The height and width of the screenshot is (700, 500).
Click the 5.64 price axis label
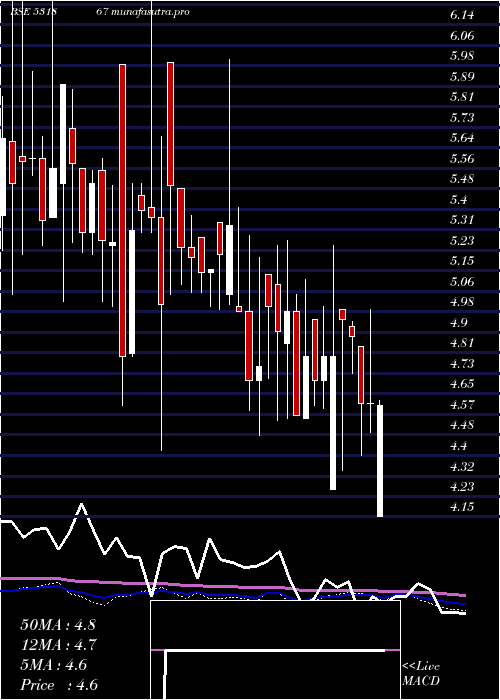[x=462, y=138]
